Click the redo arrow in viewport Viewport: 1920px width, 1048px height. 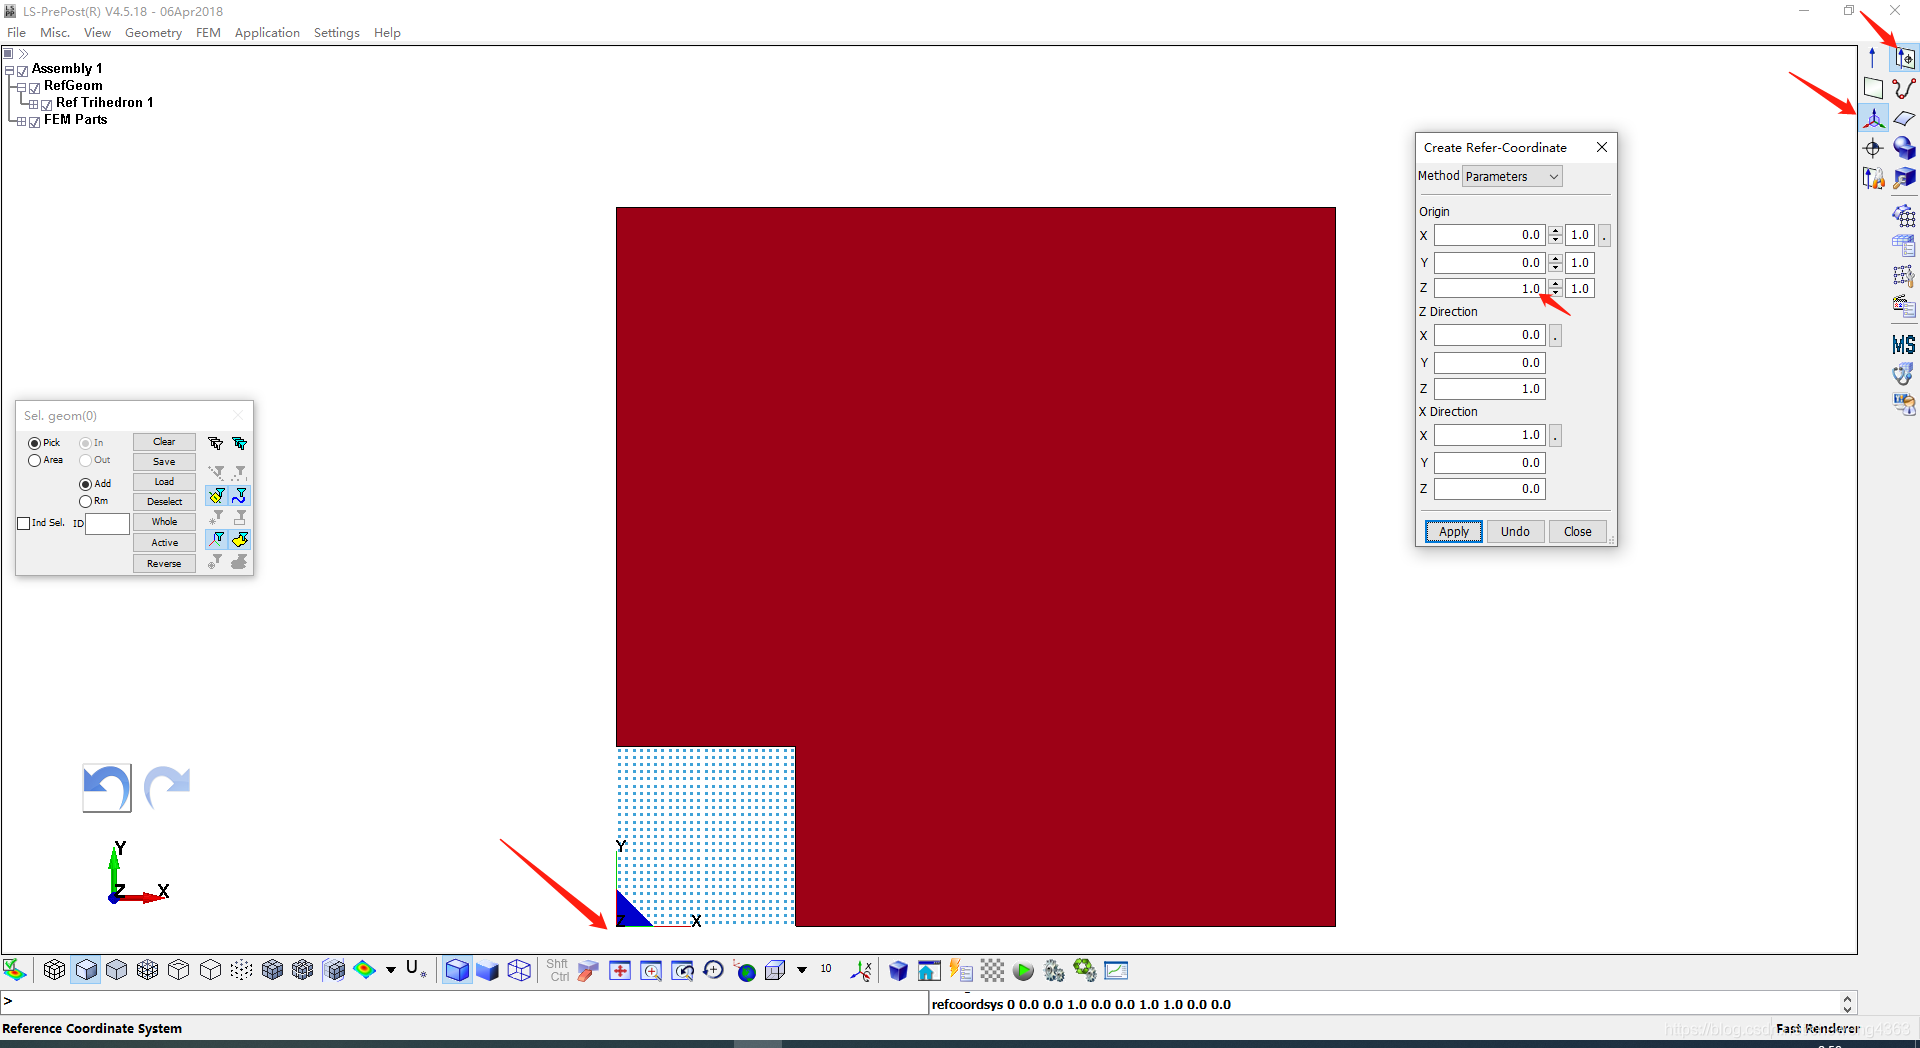[x=167, y=786]
